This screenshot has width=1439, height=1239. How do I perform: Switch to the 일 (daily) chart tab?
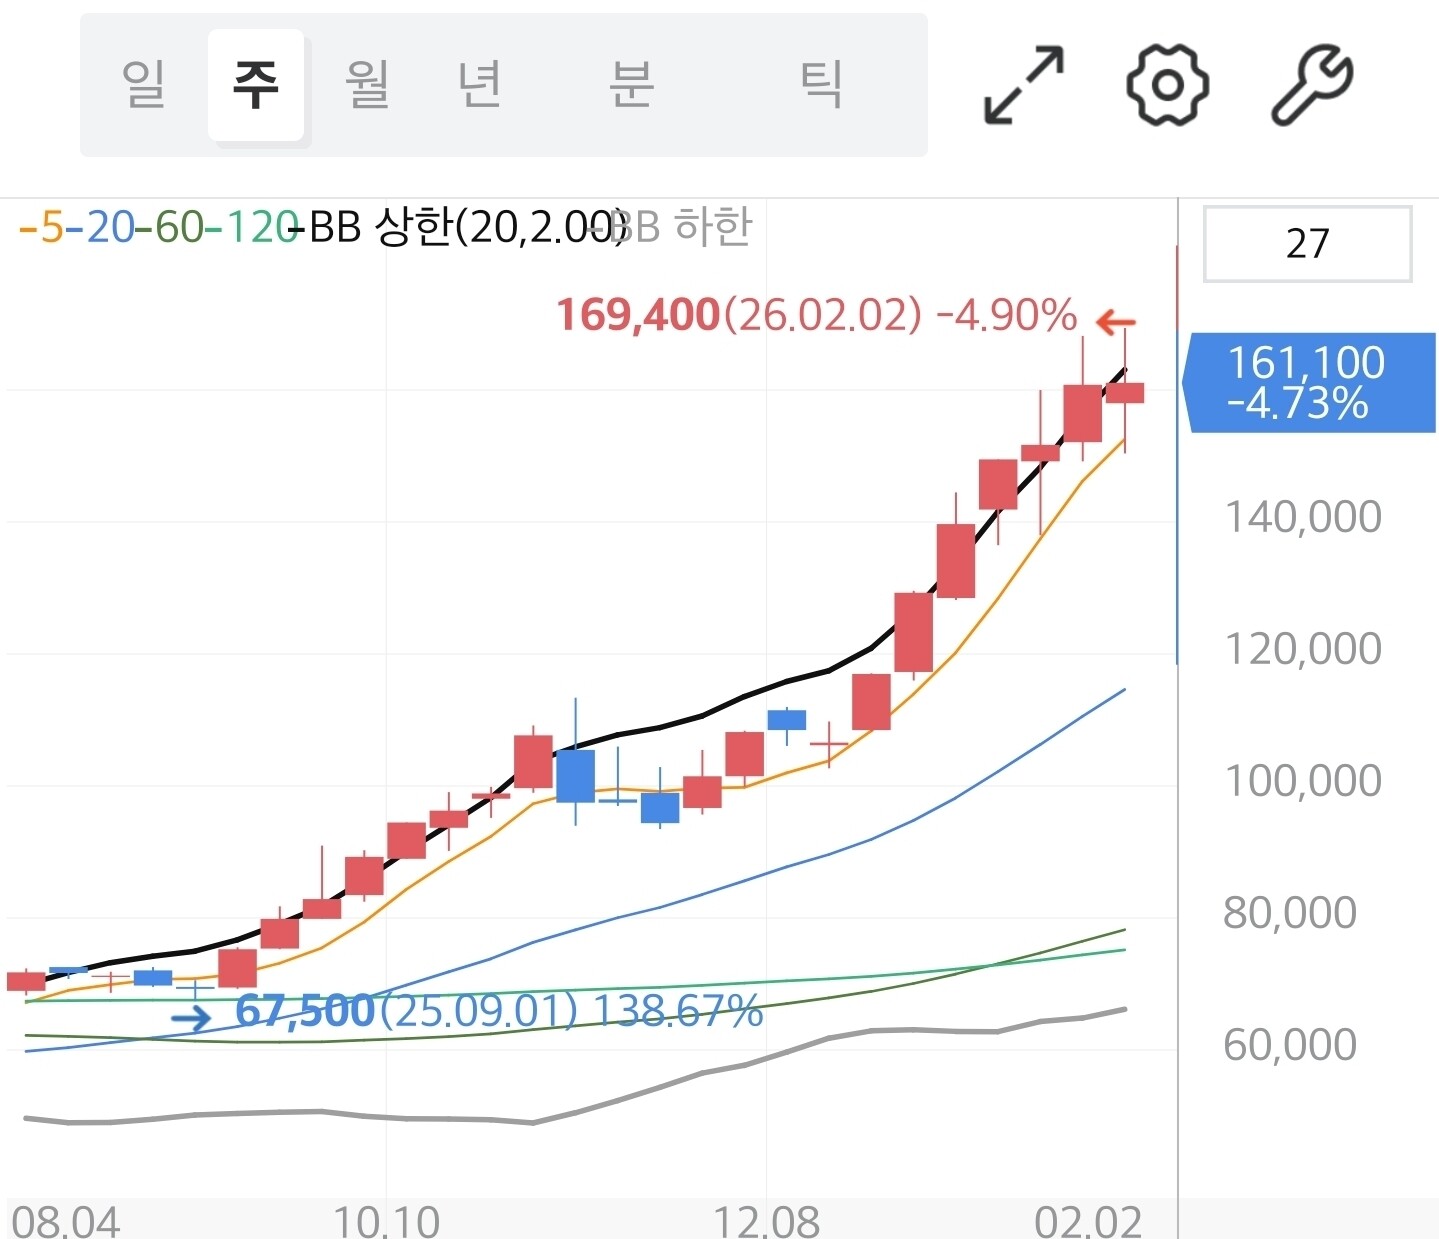coord(144,84)
